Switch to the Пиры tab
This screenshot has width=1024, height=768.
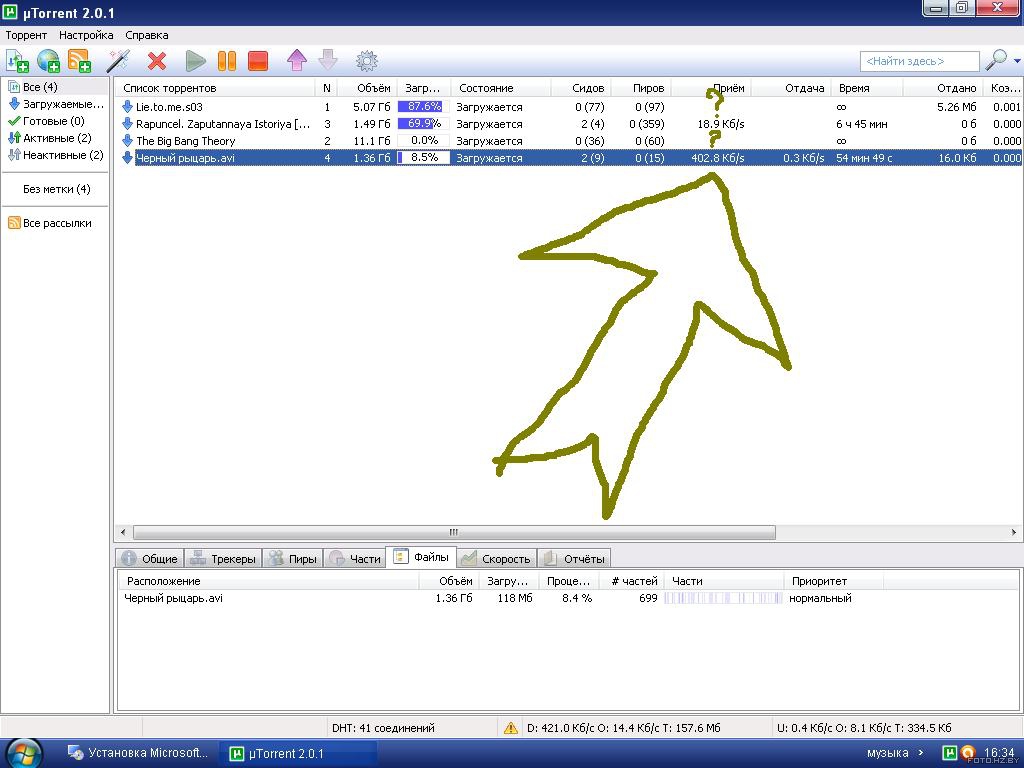(x=293, y=558)
